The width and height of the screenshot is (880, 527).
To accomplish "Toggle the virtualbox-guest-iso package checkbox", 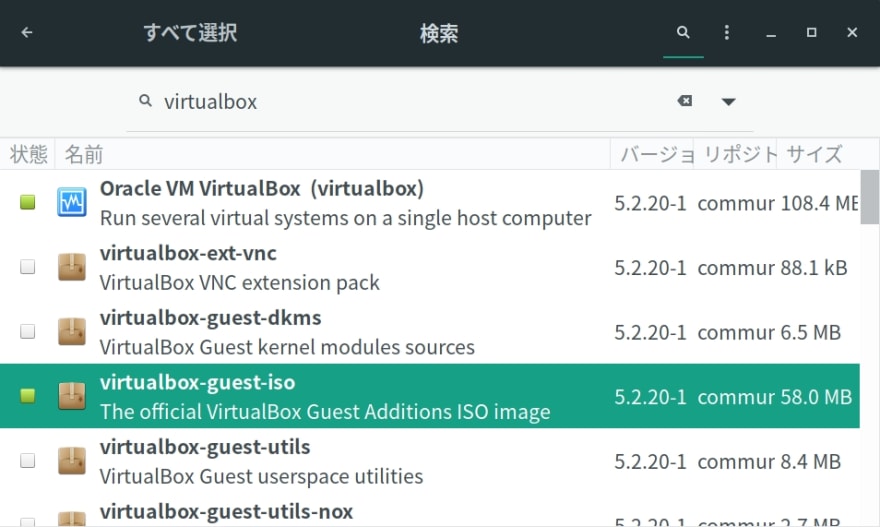I will click(x=28, y=396).
